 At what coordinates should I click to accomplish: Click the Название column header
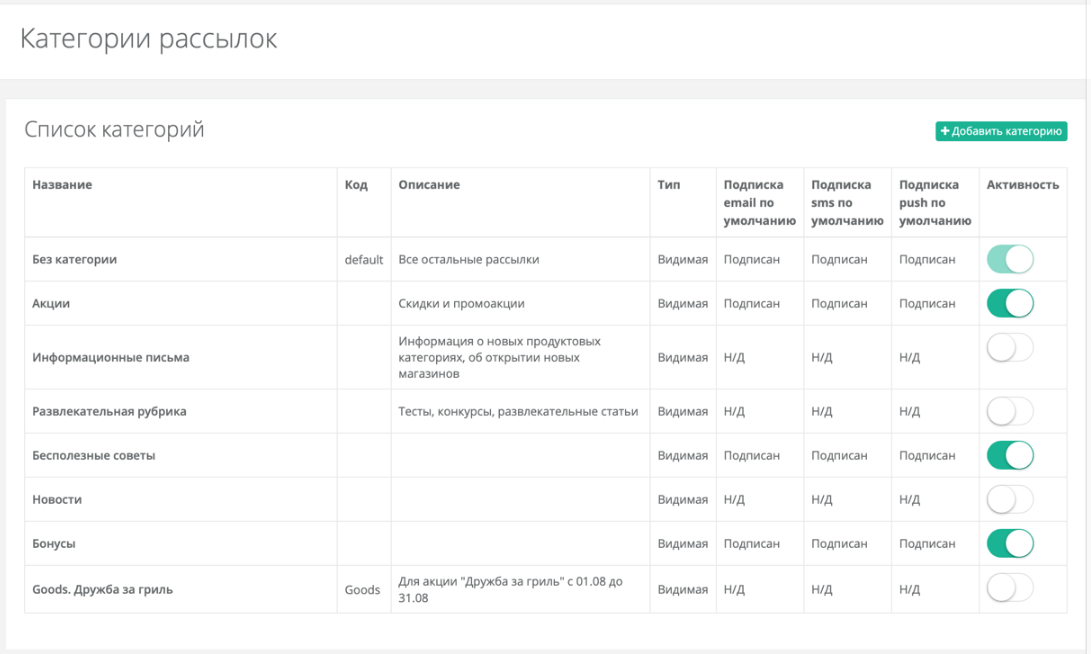coord(62,185)
